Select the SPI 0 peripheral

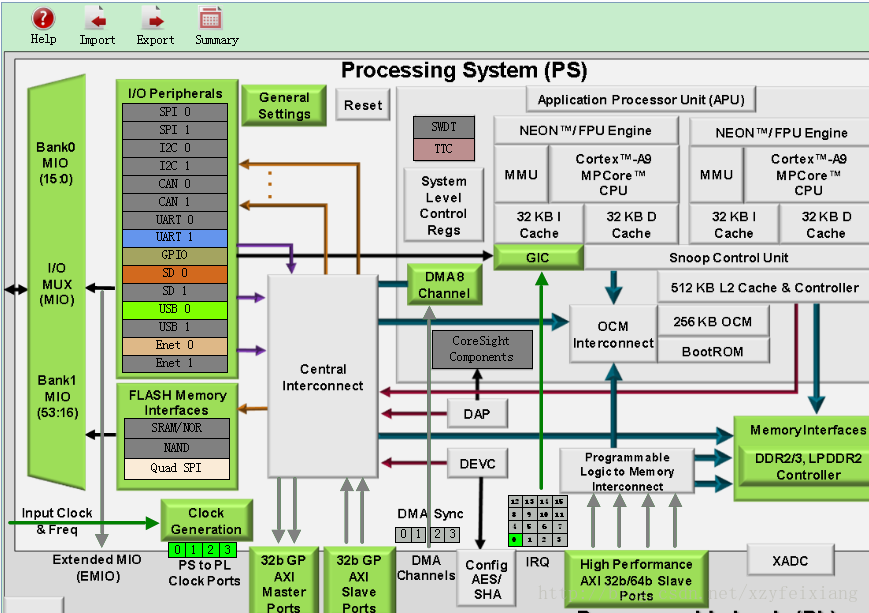[x=175, y=112]
